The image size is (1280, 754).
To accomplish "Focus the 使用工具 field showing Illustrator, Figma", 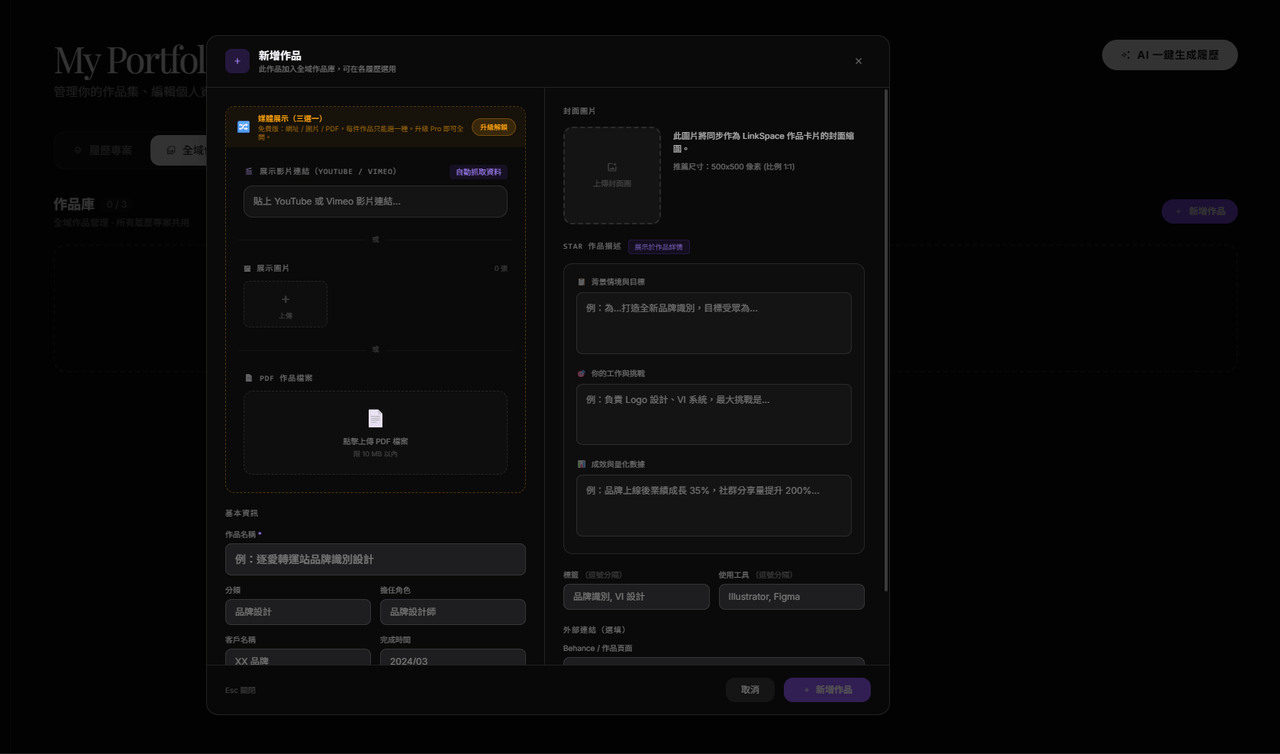I will [792, 597].
